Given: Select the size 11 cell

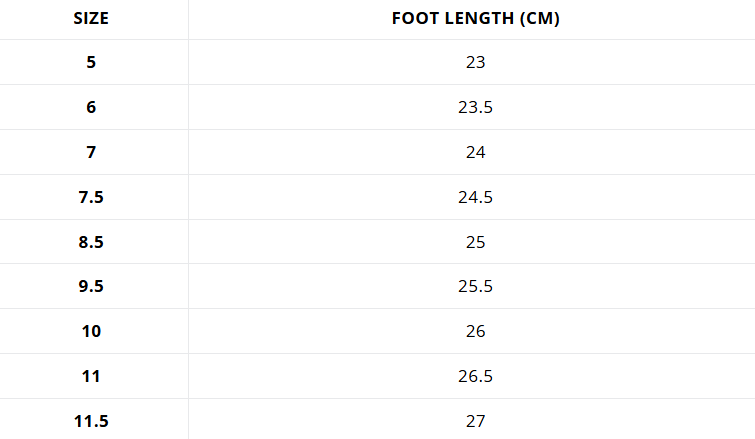Looking at the screenshot, I should point(91,376).
